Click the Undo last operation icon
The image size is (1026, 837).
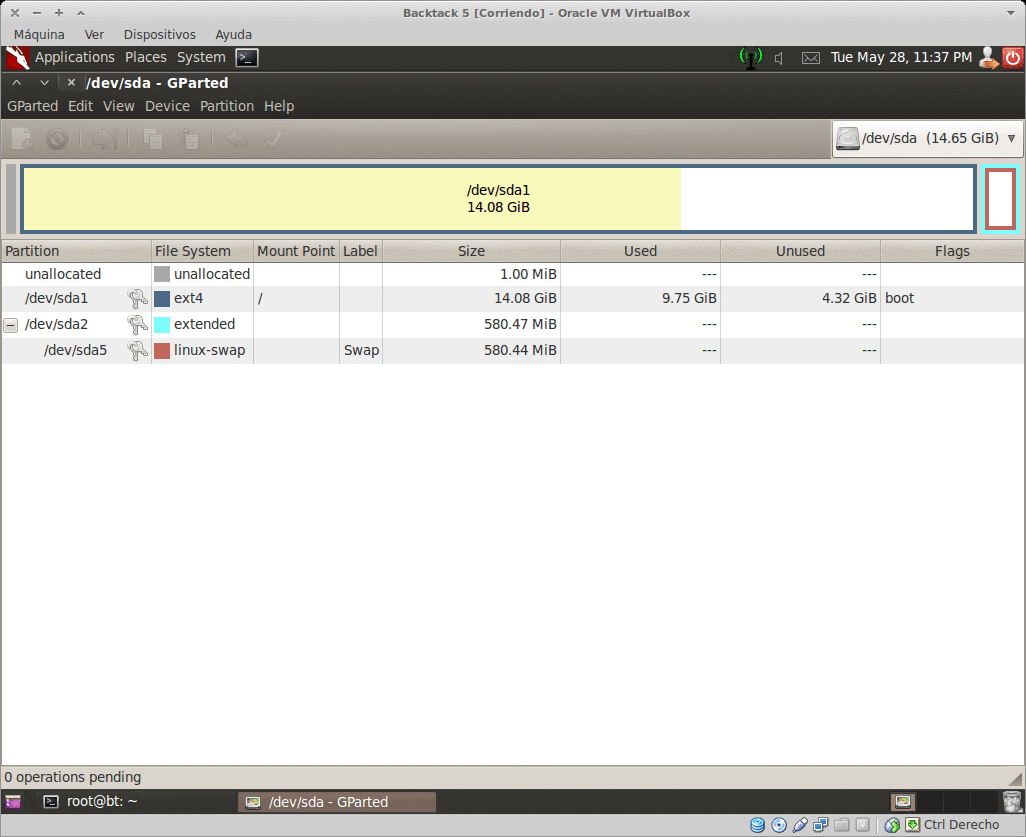point(236,140)
